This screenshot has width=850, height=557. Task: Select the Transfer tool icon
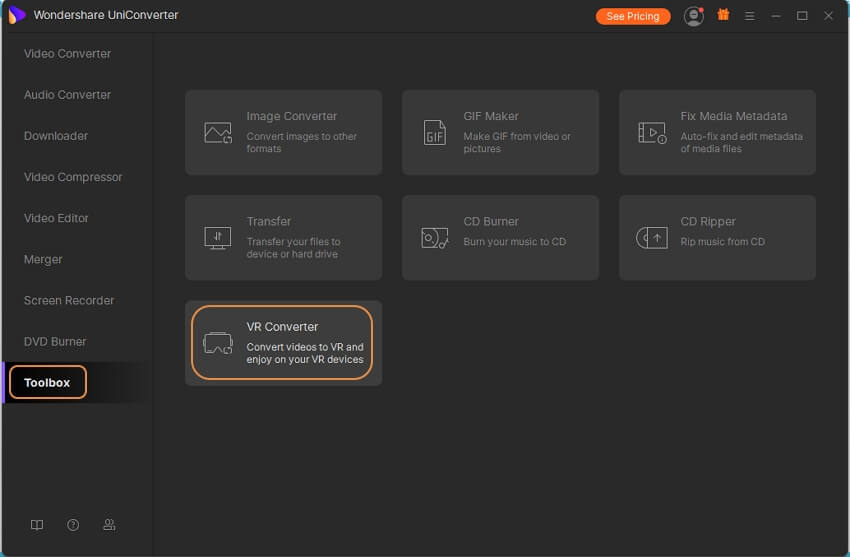(217, 238)
